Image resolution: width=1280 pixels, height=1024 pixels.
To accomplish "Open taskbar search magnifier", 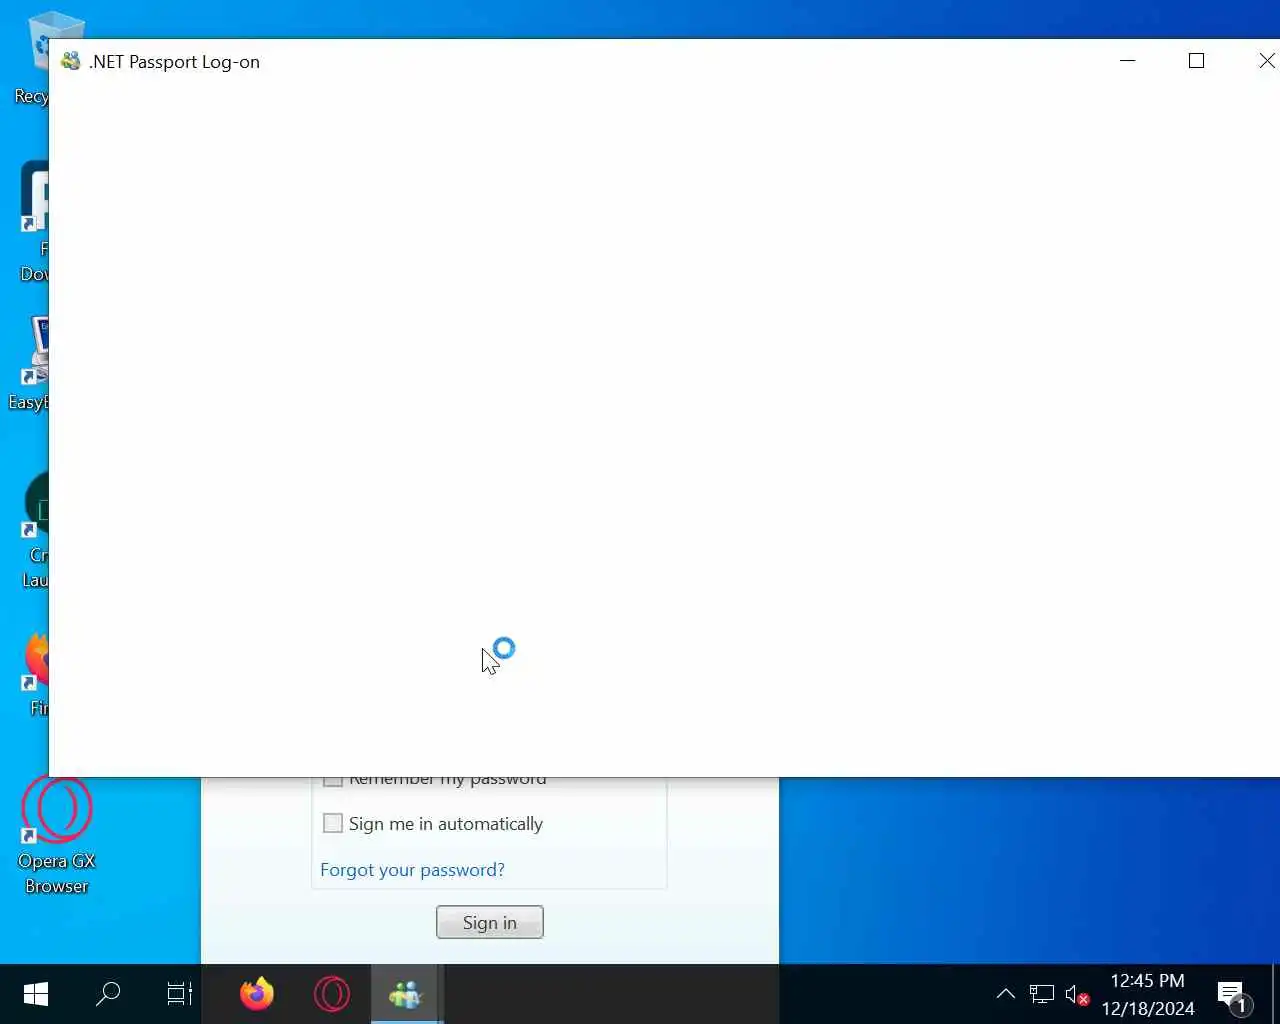I will point(108,994).
